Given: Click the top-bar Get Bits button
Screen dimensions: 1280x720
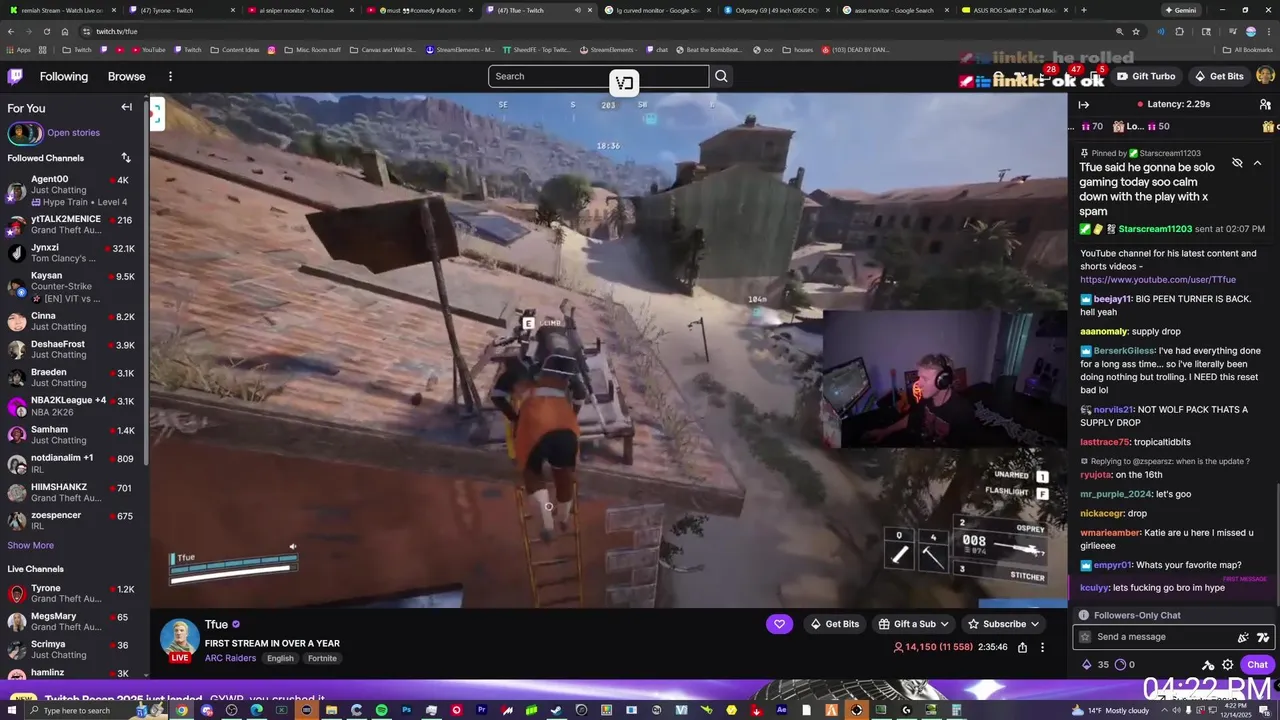Looking at the screenshot, I should point(1219,76).
